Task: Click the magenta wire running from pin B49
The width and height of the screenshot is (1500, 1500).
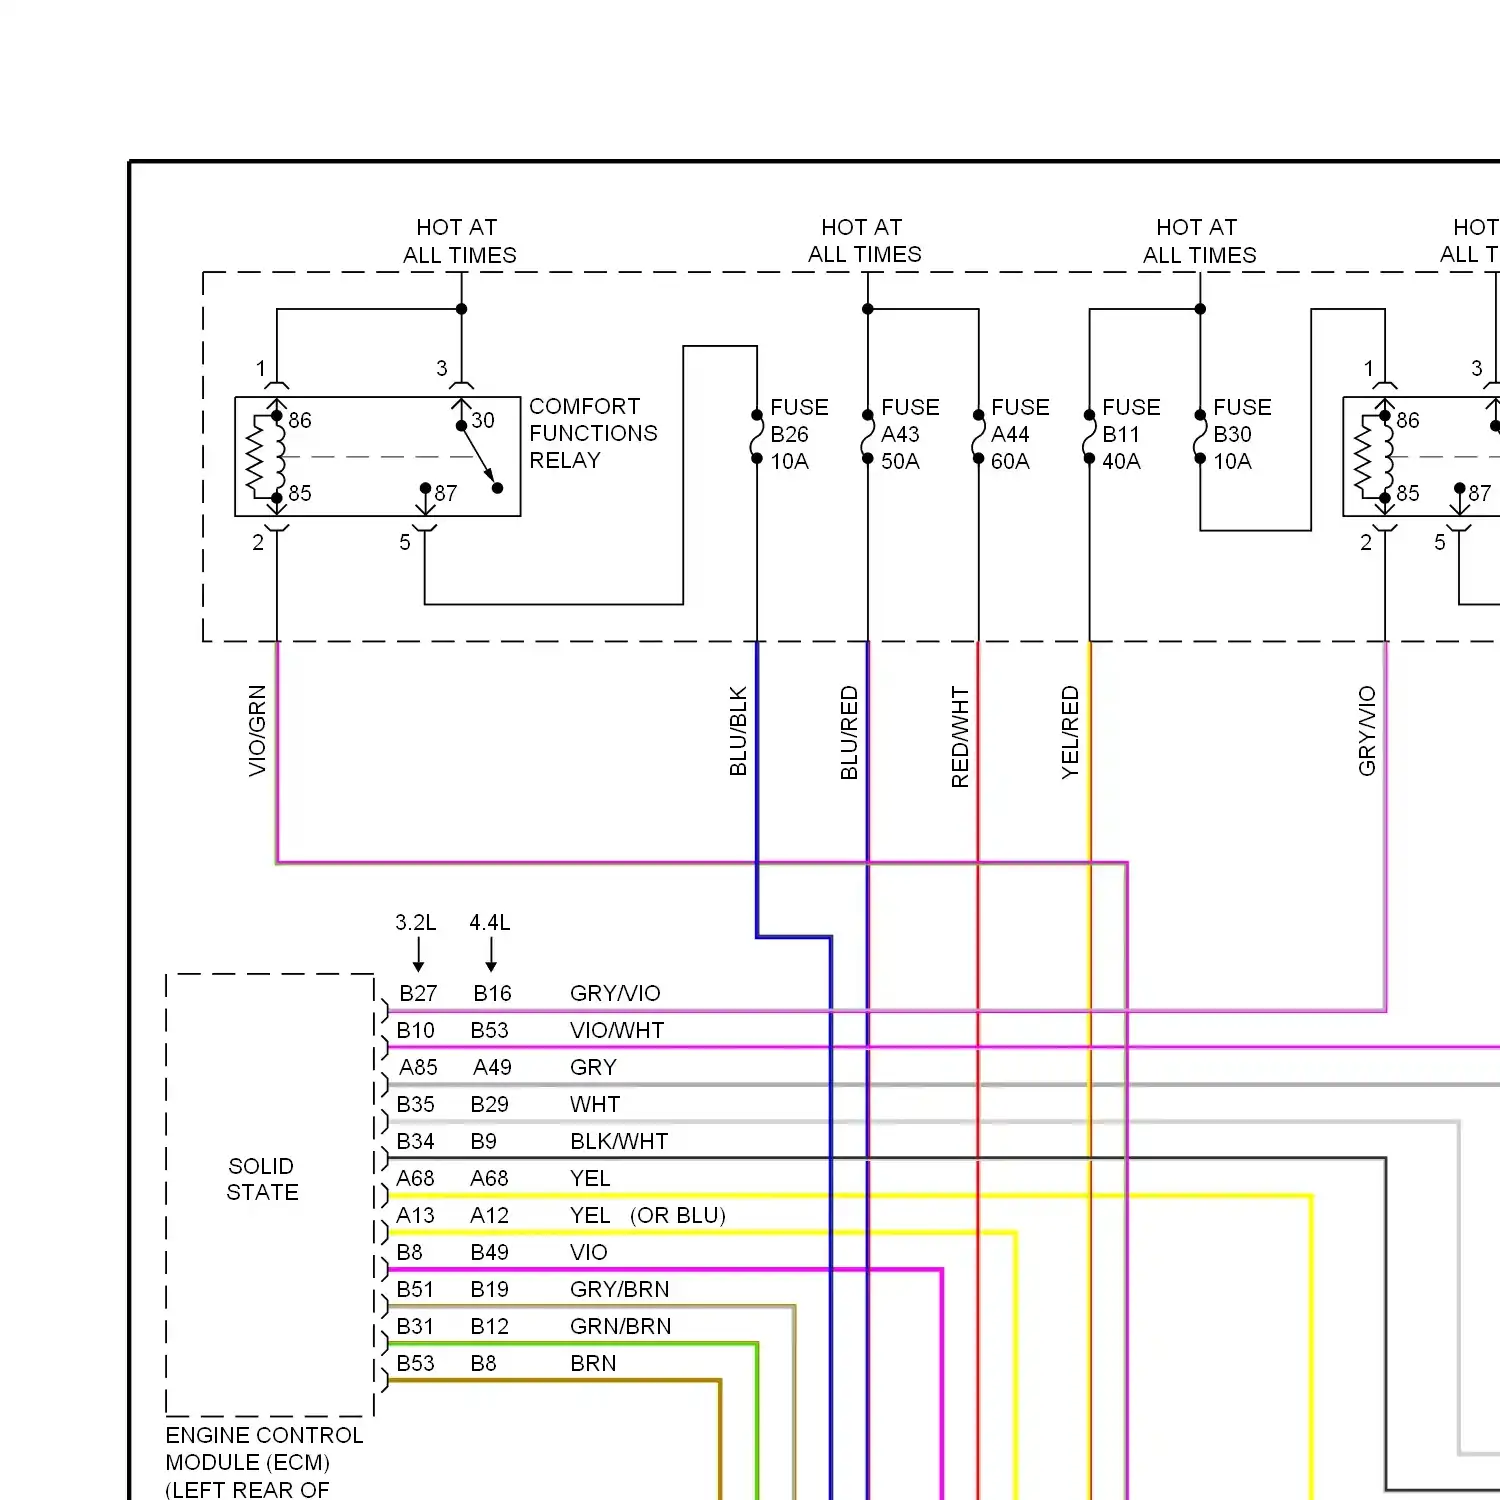Action: point(665,1270)
